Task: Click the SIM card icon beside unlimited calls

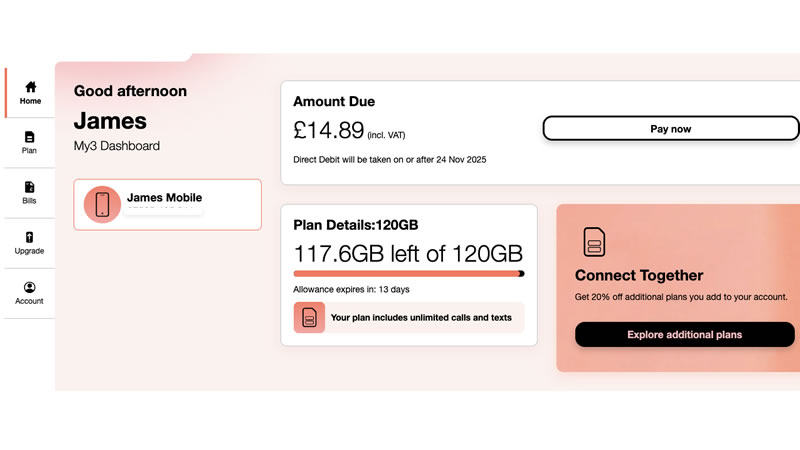Action: point(309,318)
